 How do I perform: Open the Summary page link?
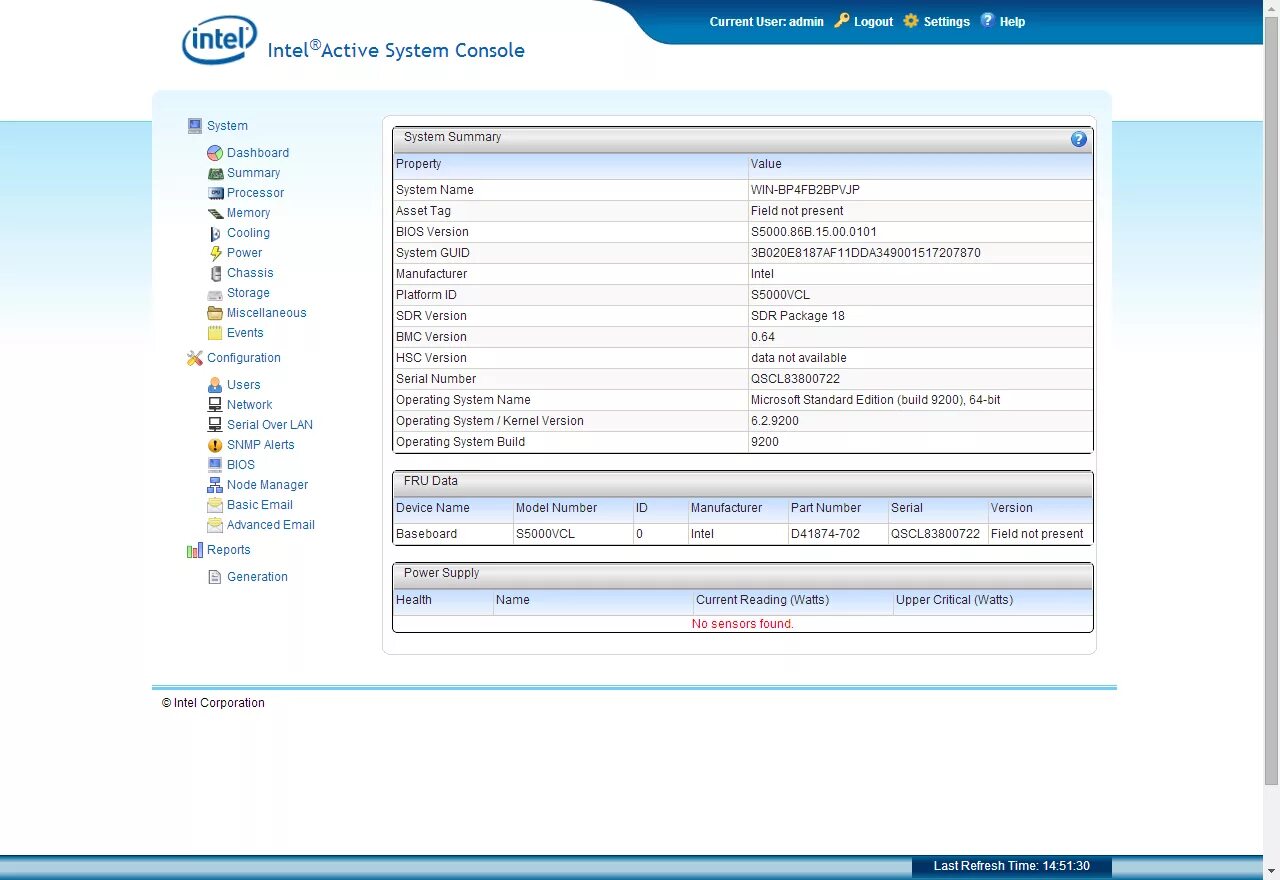[x=254, y=173]
